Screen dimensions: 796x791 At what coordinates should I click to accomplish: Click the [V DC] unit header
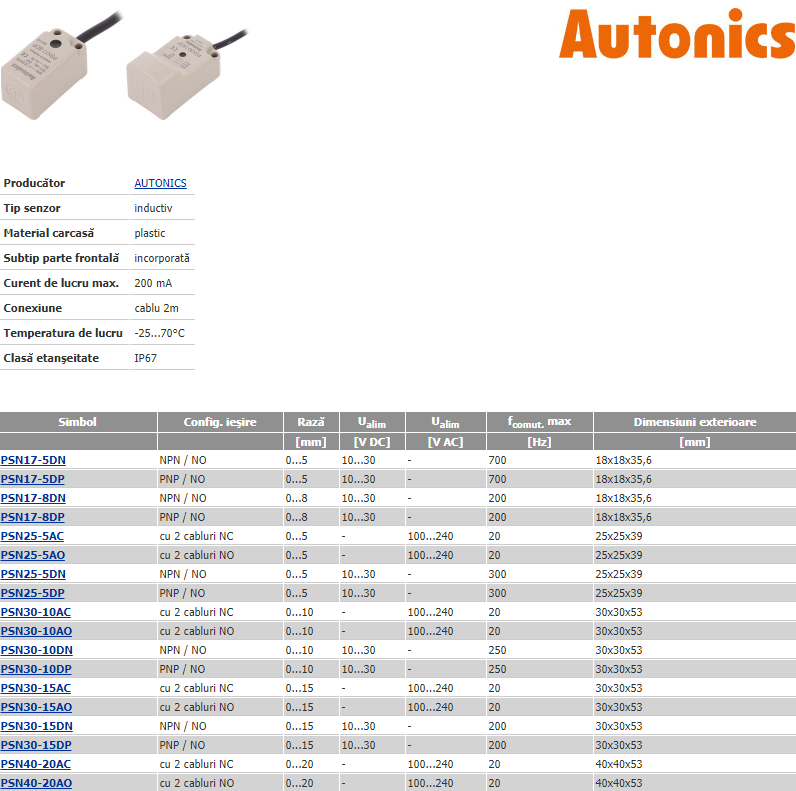pyautogui.click(x=372, y=442)
